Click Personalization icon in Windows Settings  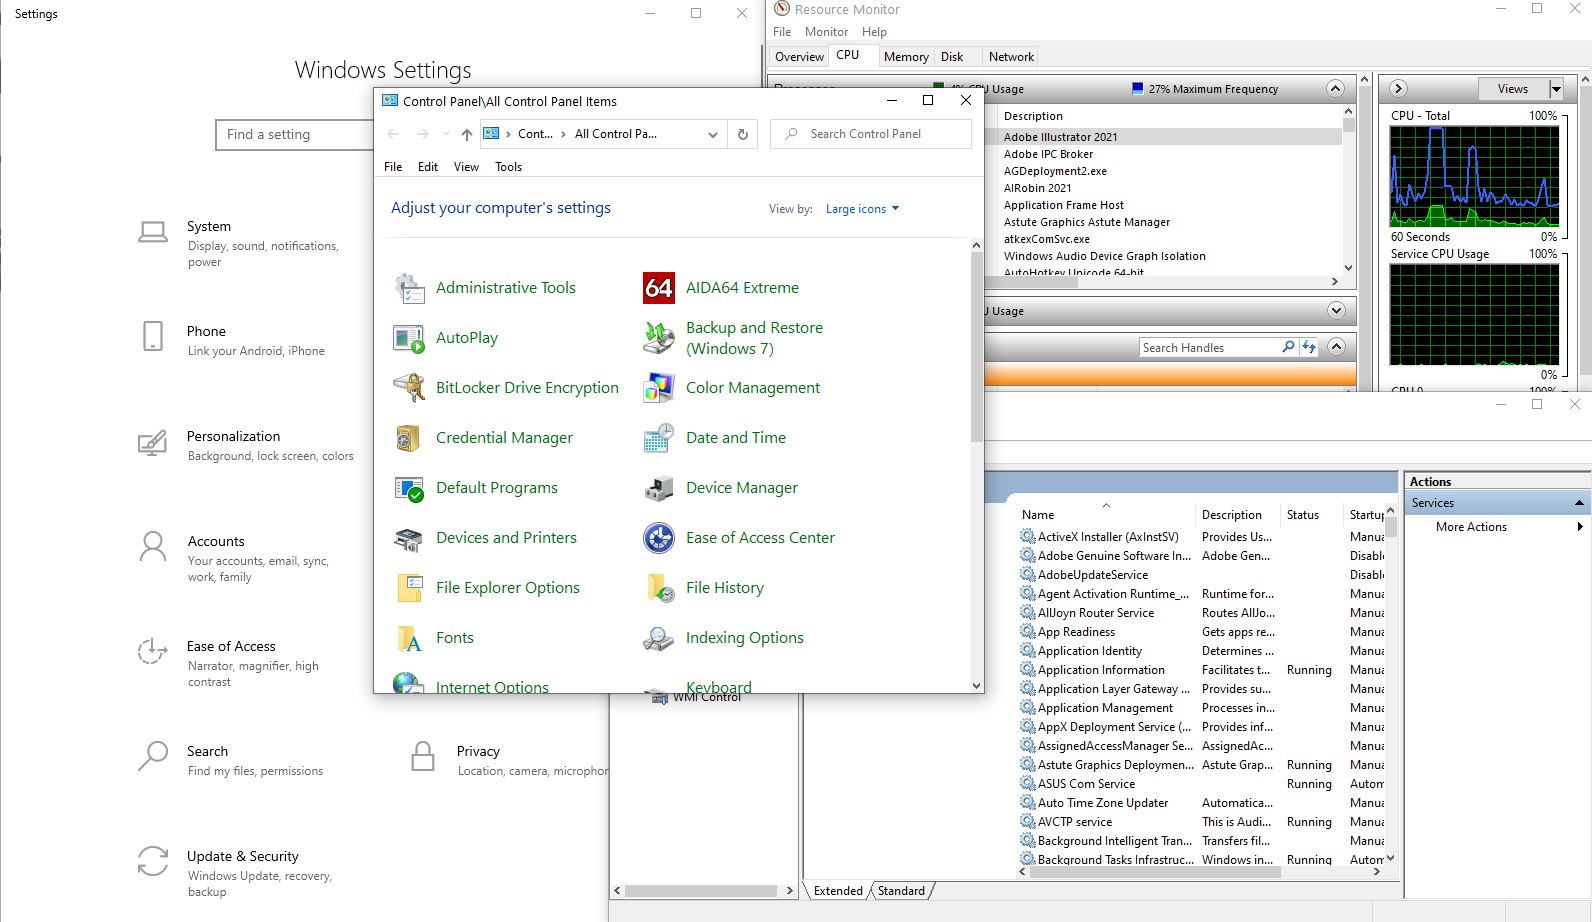[x=152, y=442]
